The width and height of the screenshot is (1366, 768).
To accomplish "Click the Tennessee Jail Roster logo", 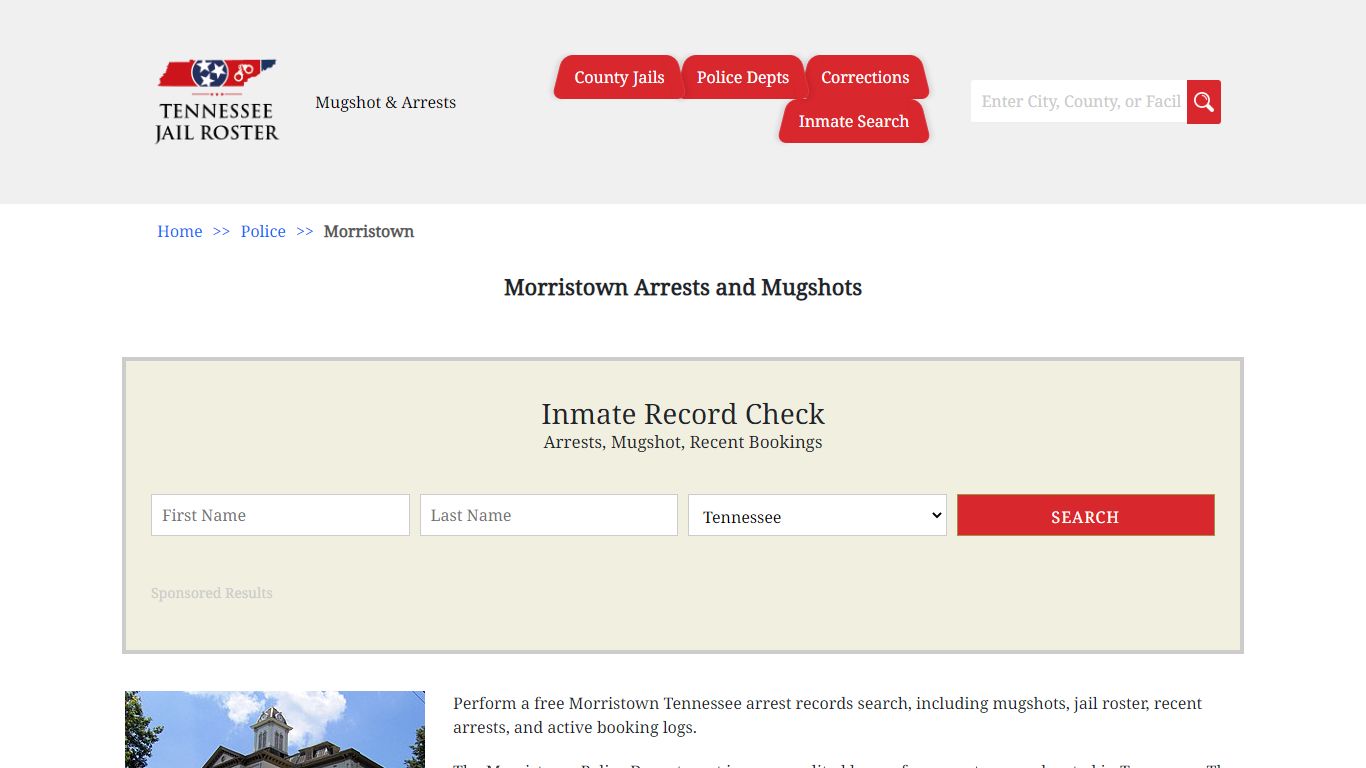I will pyautogui.click(x=217, y=101).
